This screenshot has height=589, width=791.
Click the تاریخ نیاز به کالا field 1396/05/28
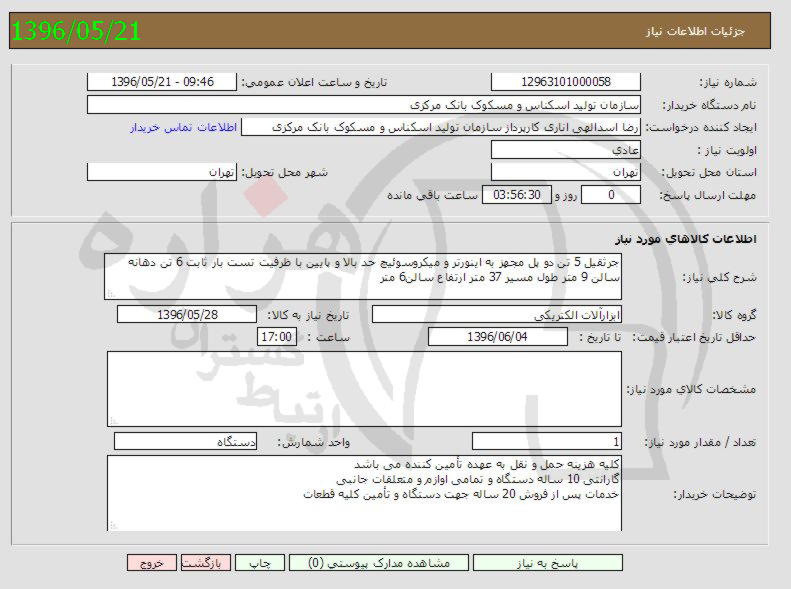click(187, 314)
